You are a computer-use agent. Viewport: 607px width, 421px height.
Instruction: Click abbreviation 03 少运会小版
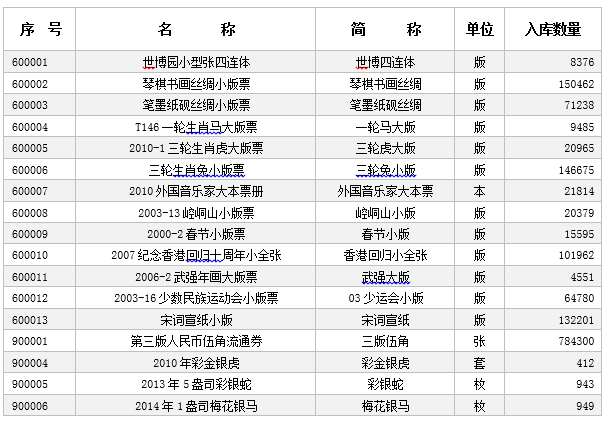tap(386, 298)
